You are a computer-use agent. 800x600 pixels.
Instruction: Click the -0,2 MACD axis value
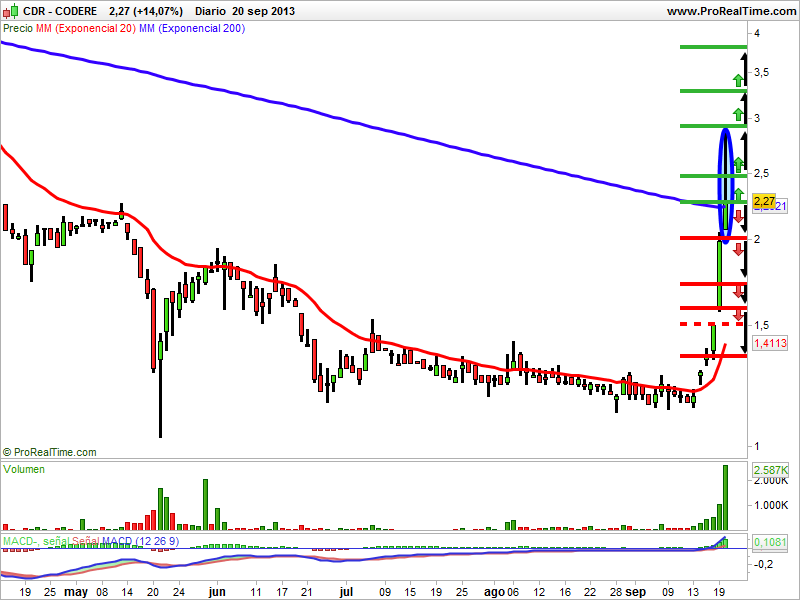(x=763, y=564)
